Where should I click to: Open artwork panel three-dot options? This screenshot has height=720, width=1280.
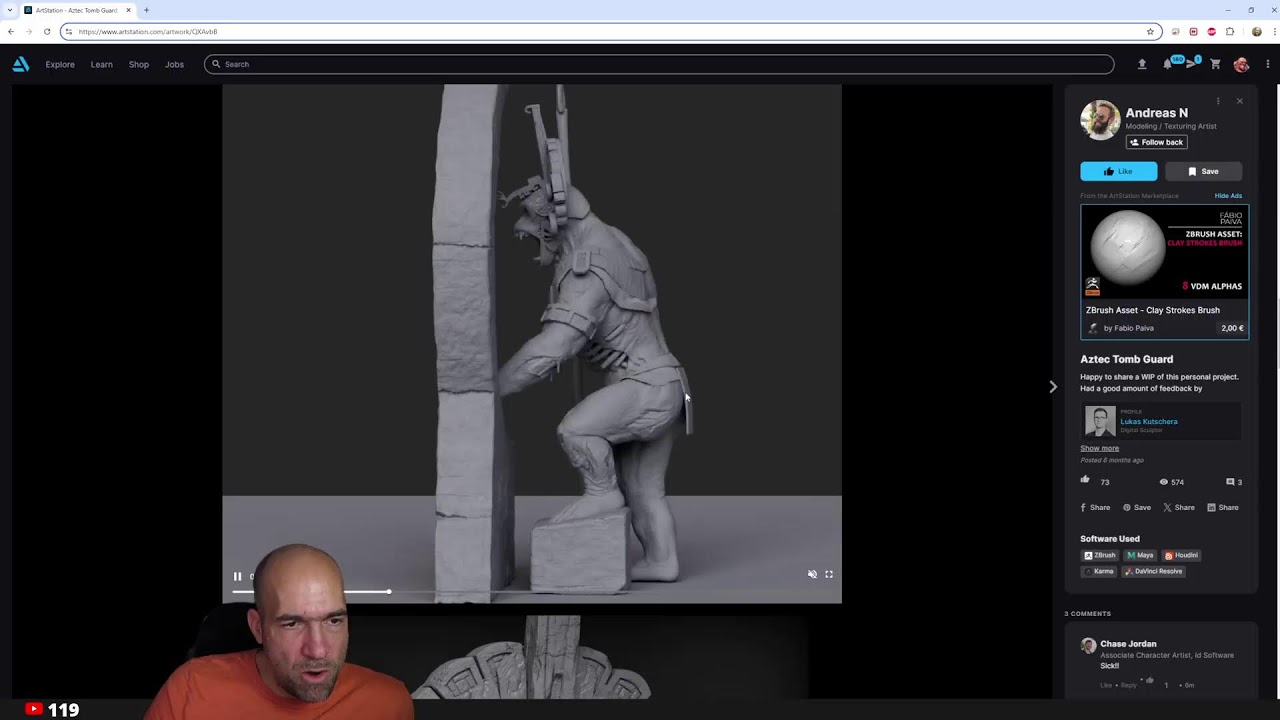tap(1218, 101)
